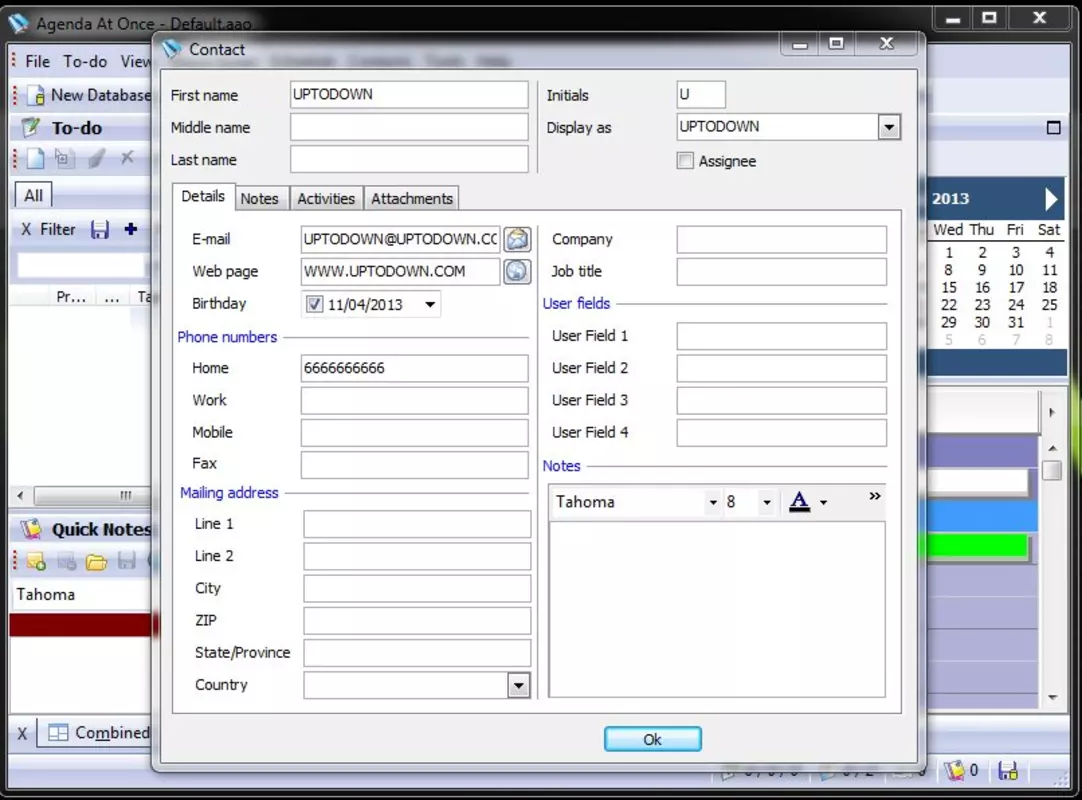Image resolution: width=1082 pixels, height=800 pixels.
Task: Click in the Initials field
Action: coord(701,95)
